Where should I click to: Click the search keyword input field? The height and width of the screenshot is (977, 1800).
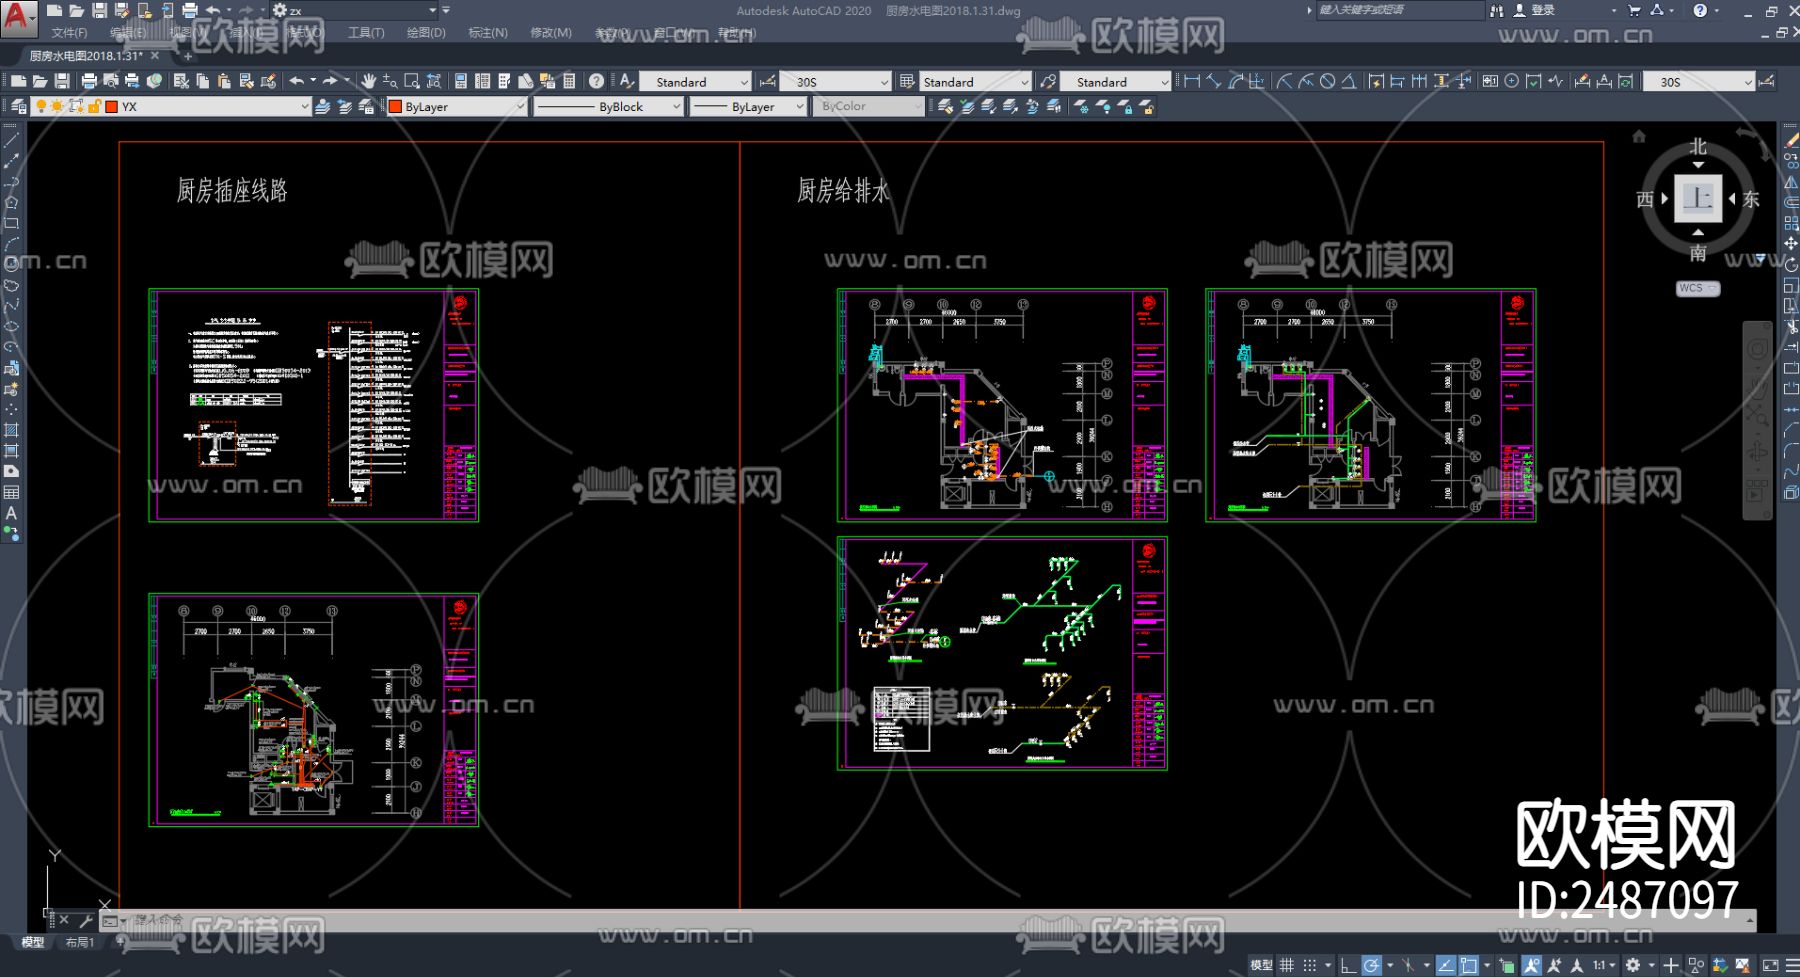[1400, 10]
